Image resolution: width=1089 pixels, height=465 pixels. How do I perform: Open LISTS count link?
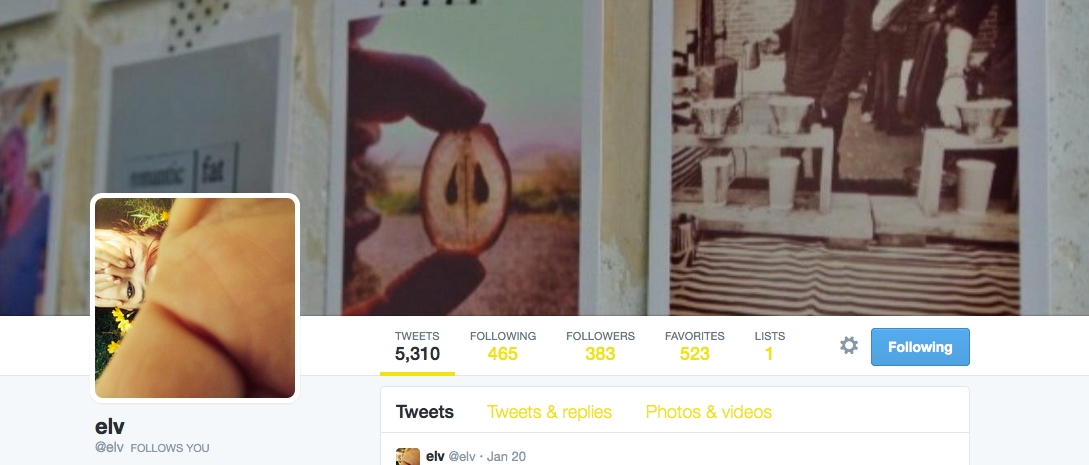pyautogui.click(x=770, y=346)
